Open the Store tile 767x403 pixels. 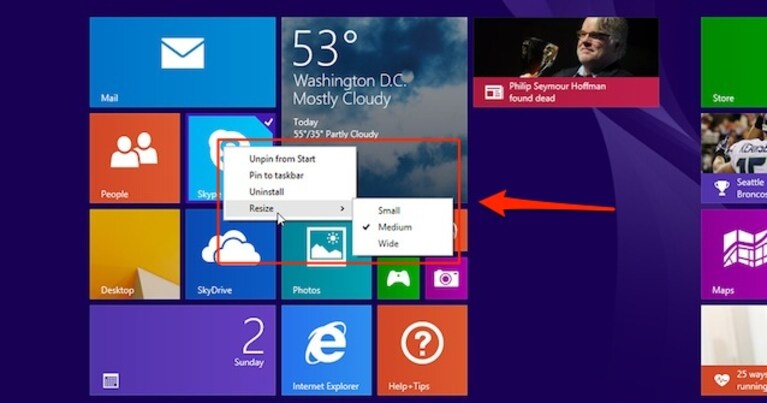coord(734,62)
